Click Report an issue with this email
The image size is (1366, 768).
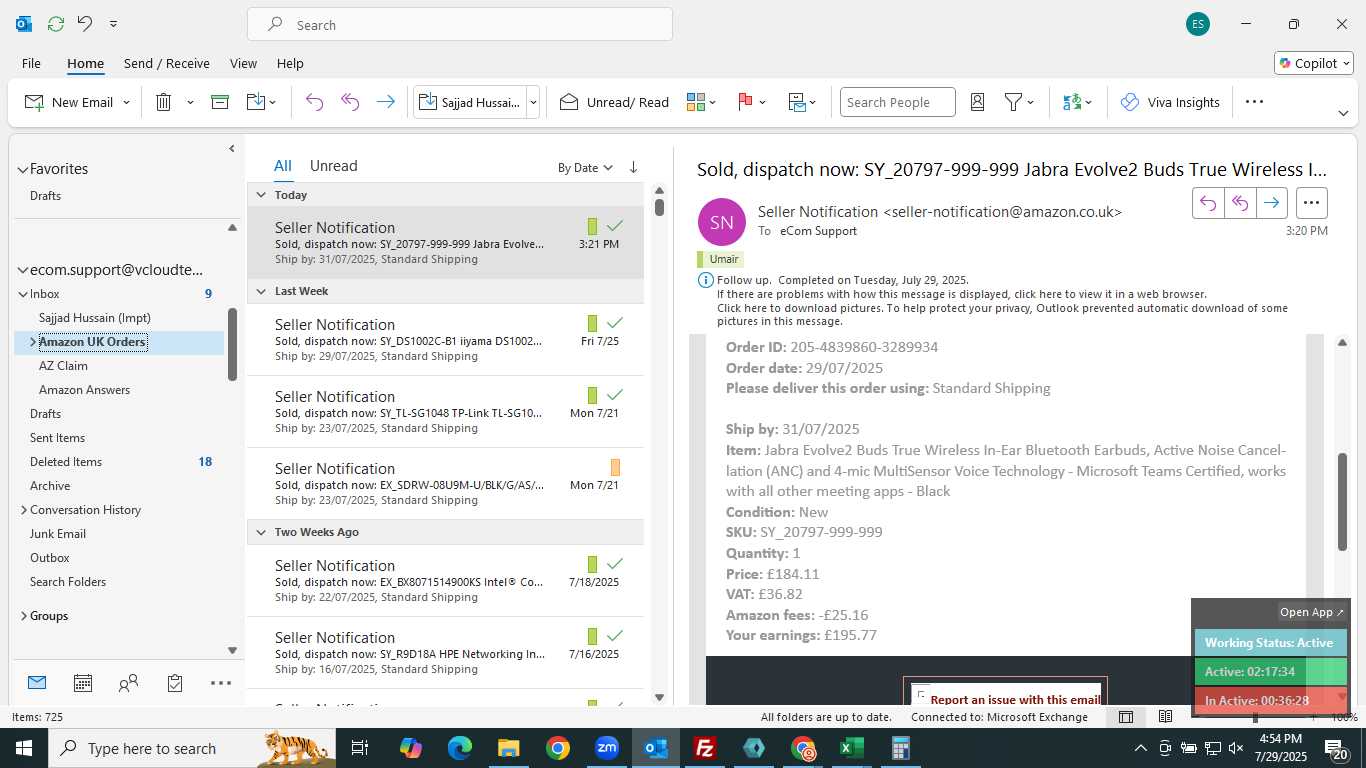(1015, 700)
